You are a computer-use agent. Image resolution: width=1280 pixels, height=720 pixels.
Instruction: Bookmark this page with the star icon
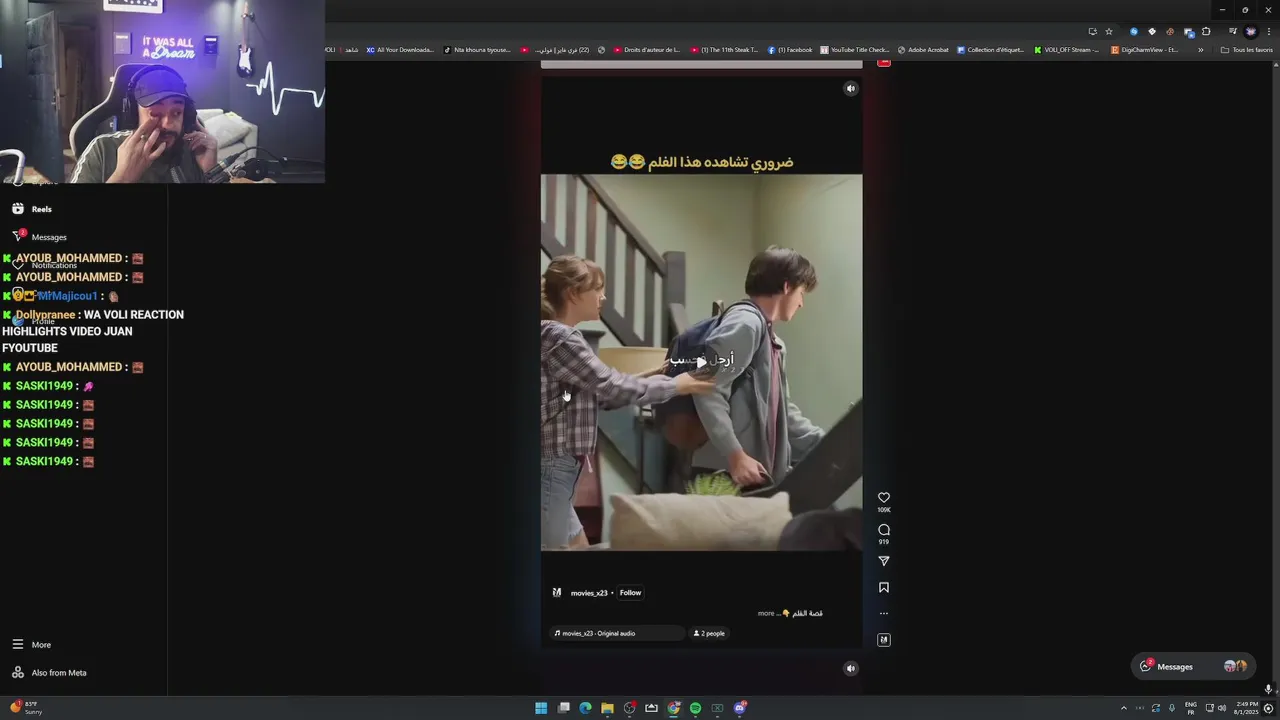pos(1109,31)
